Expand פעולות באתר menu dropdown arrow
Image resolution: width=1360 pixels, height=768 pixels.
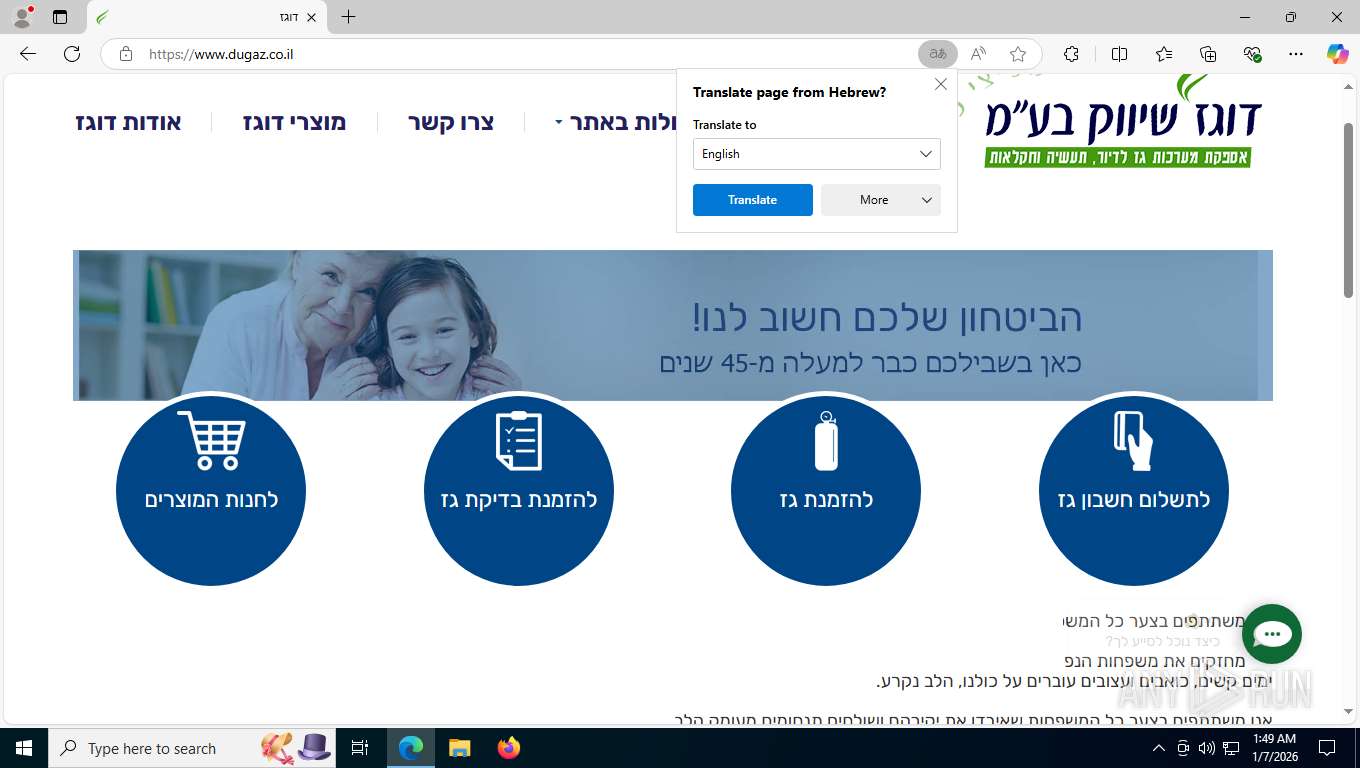559,123
